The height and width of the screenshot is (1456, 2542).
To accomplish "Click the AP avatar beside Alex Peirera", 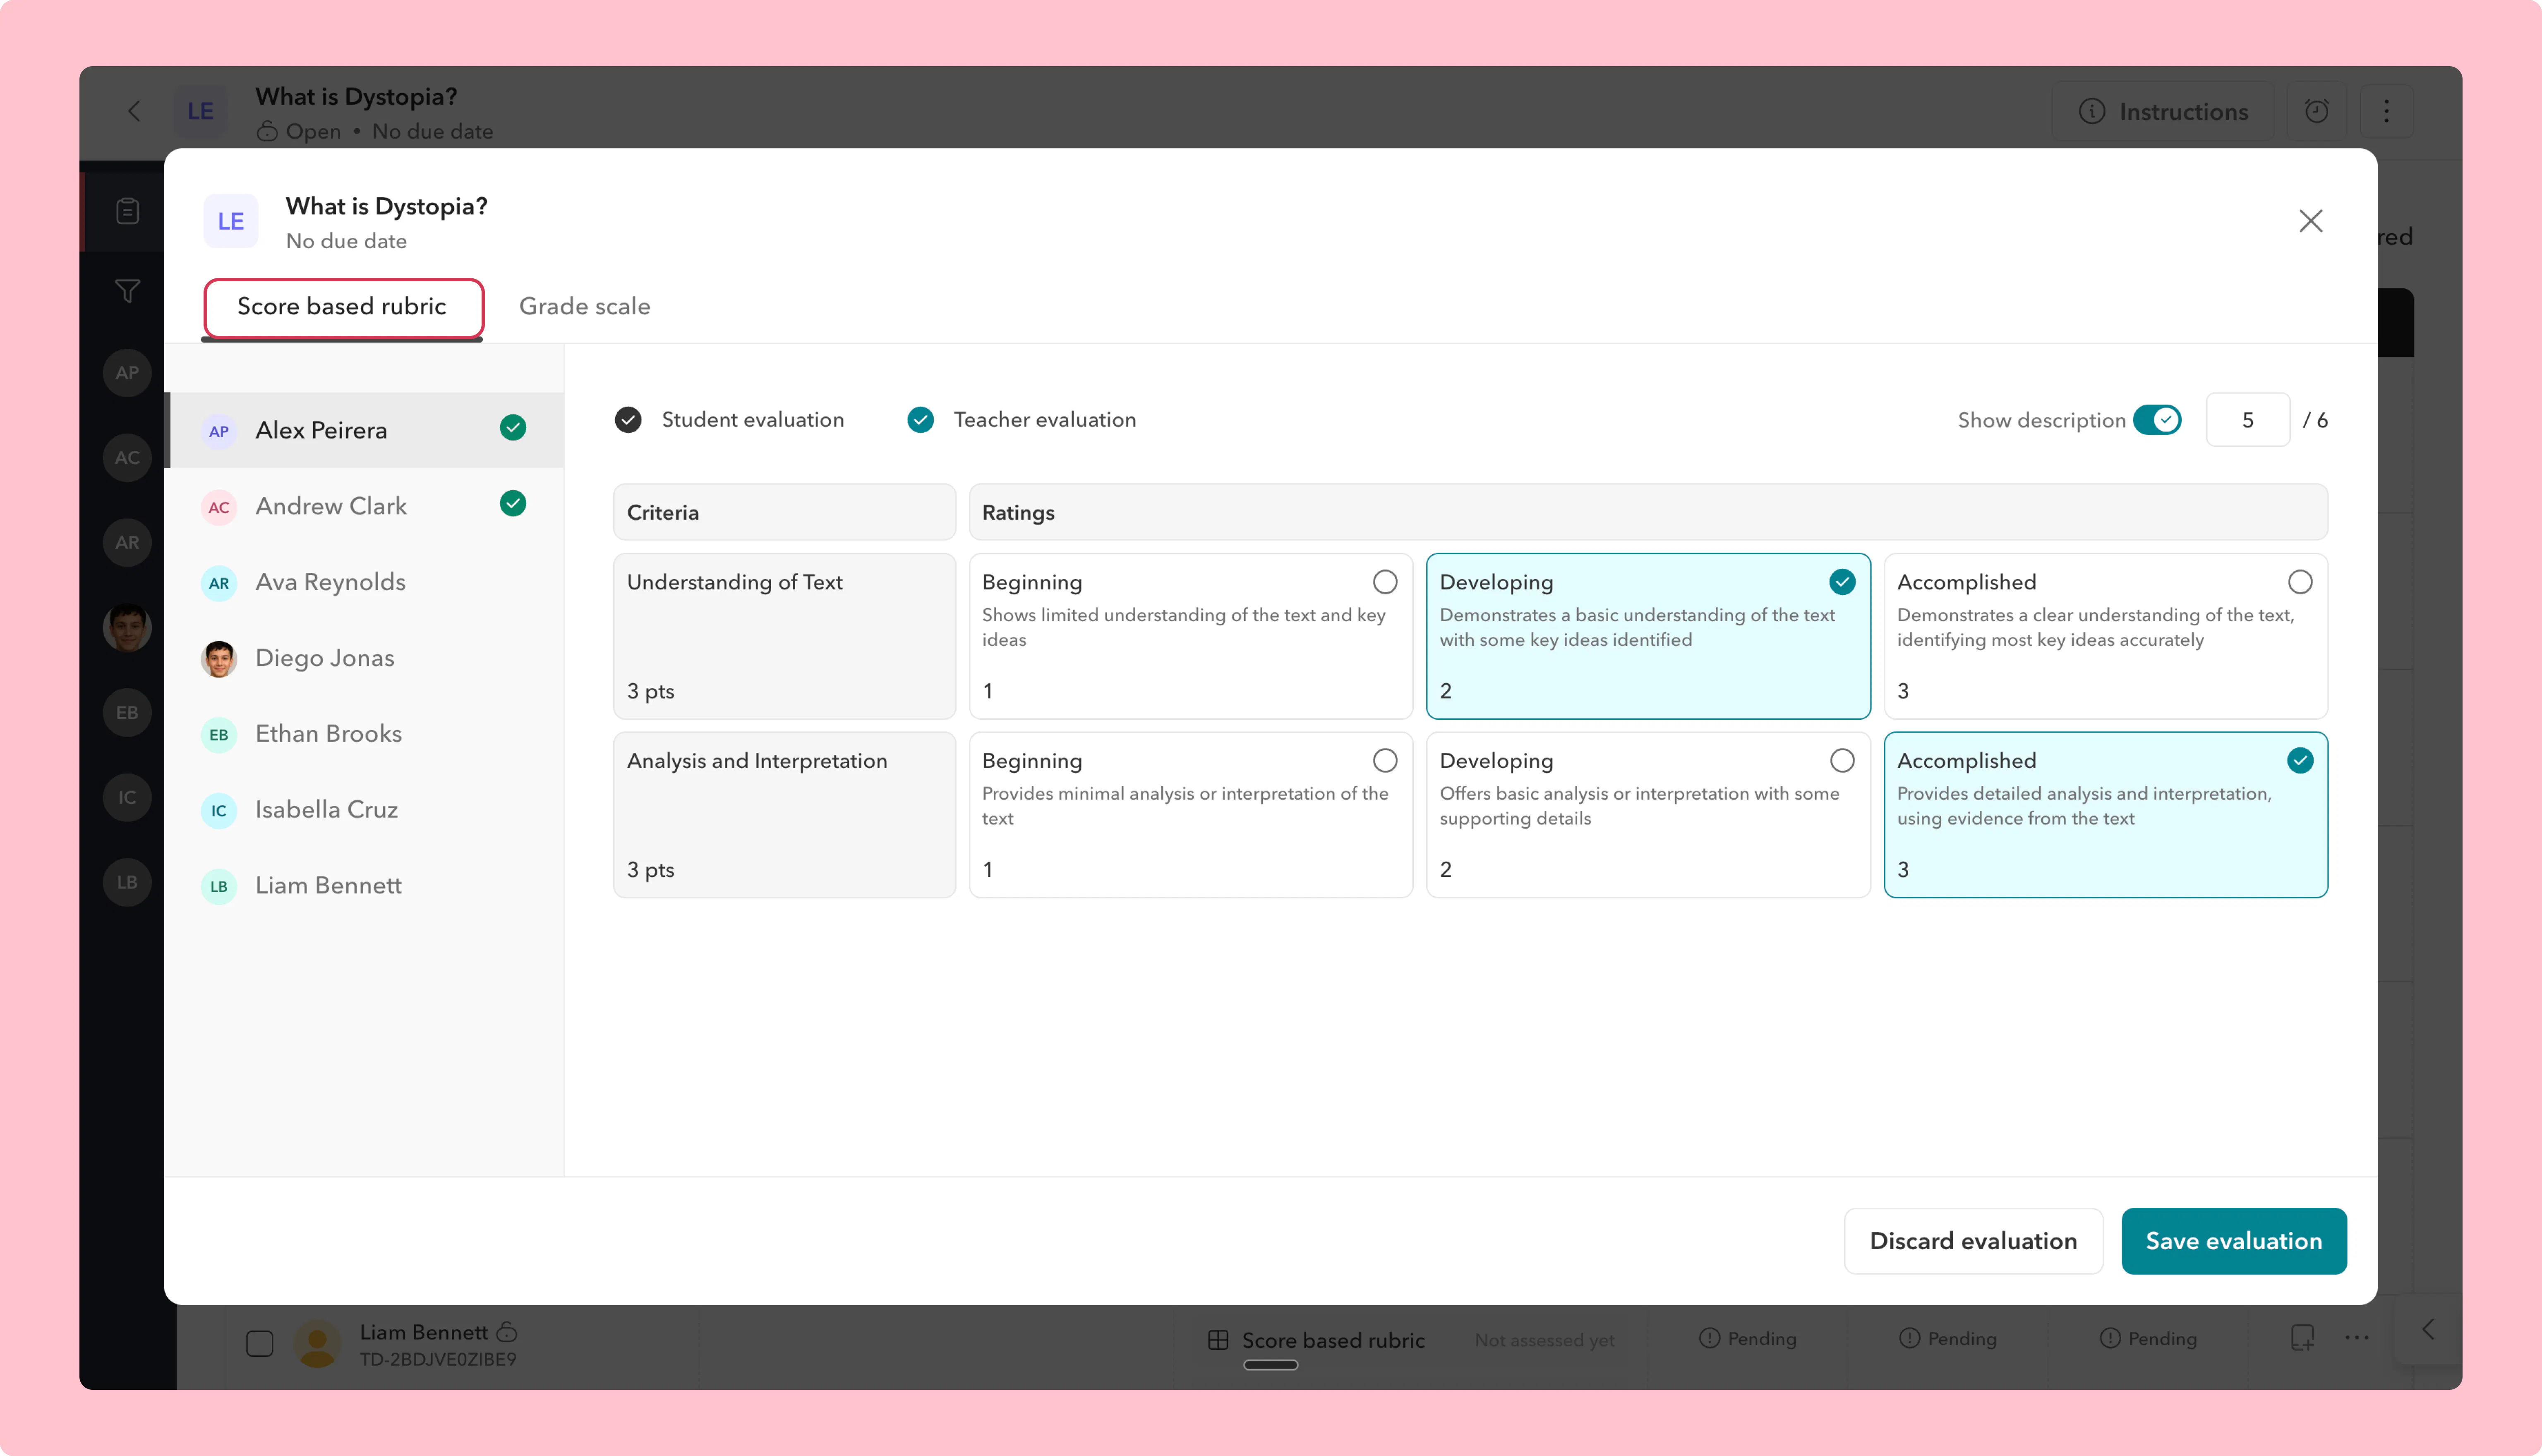I will pos(219,431).
